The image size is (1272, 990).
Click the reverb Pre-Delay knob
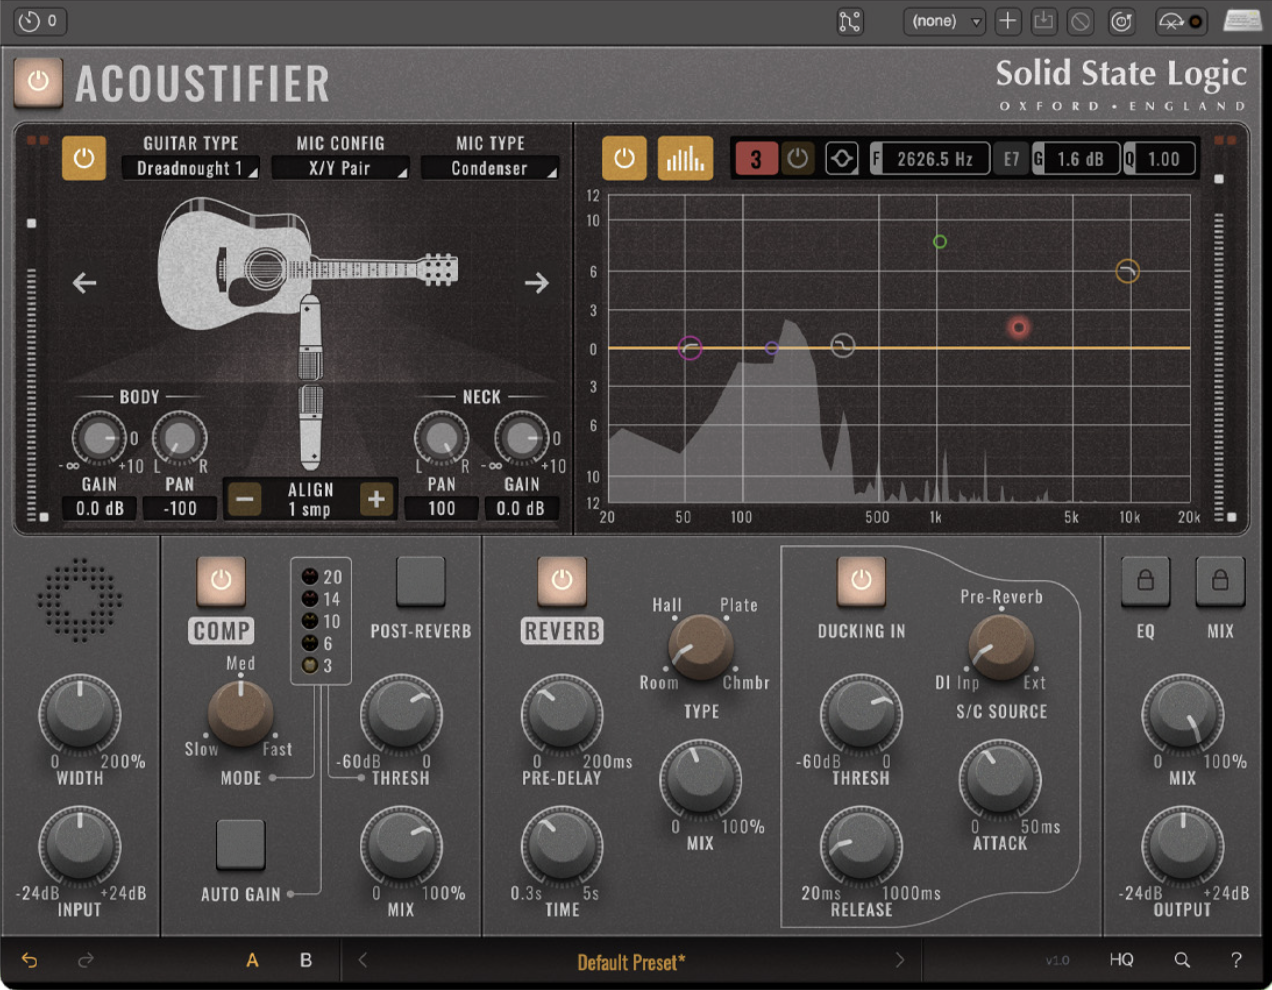(x=562, y=714)
